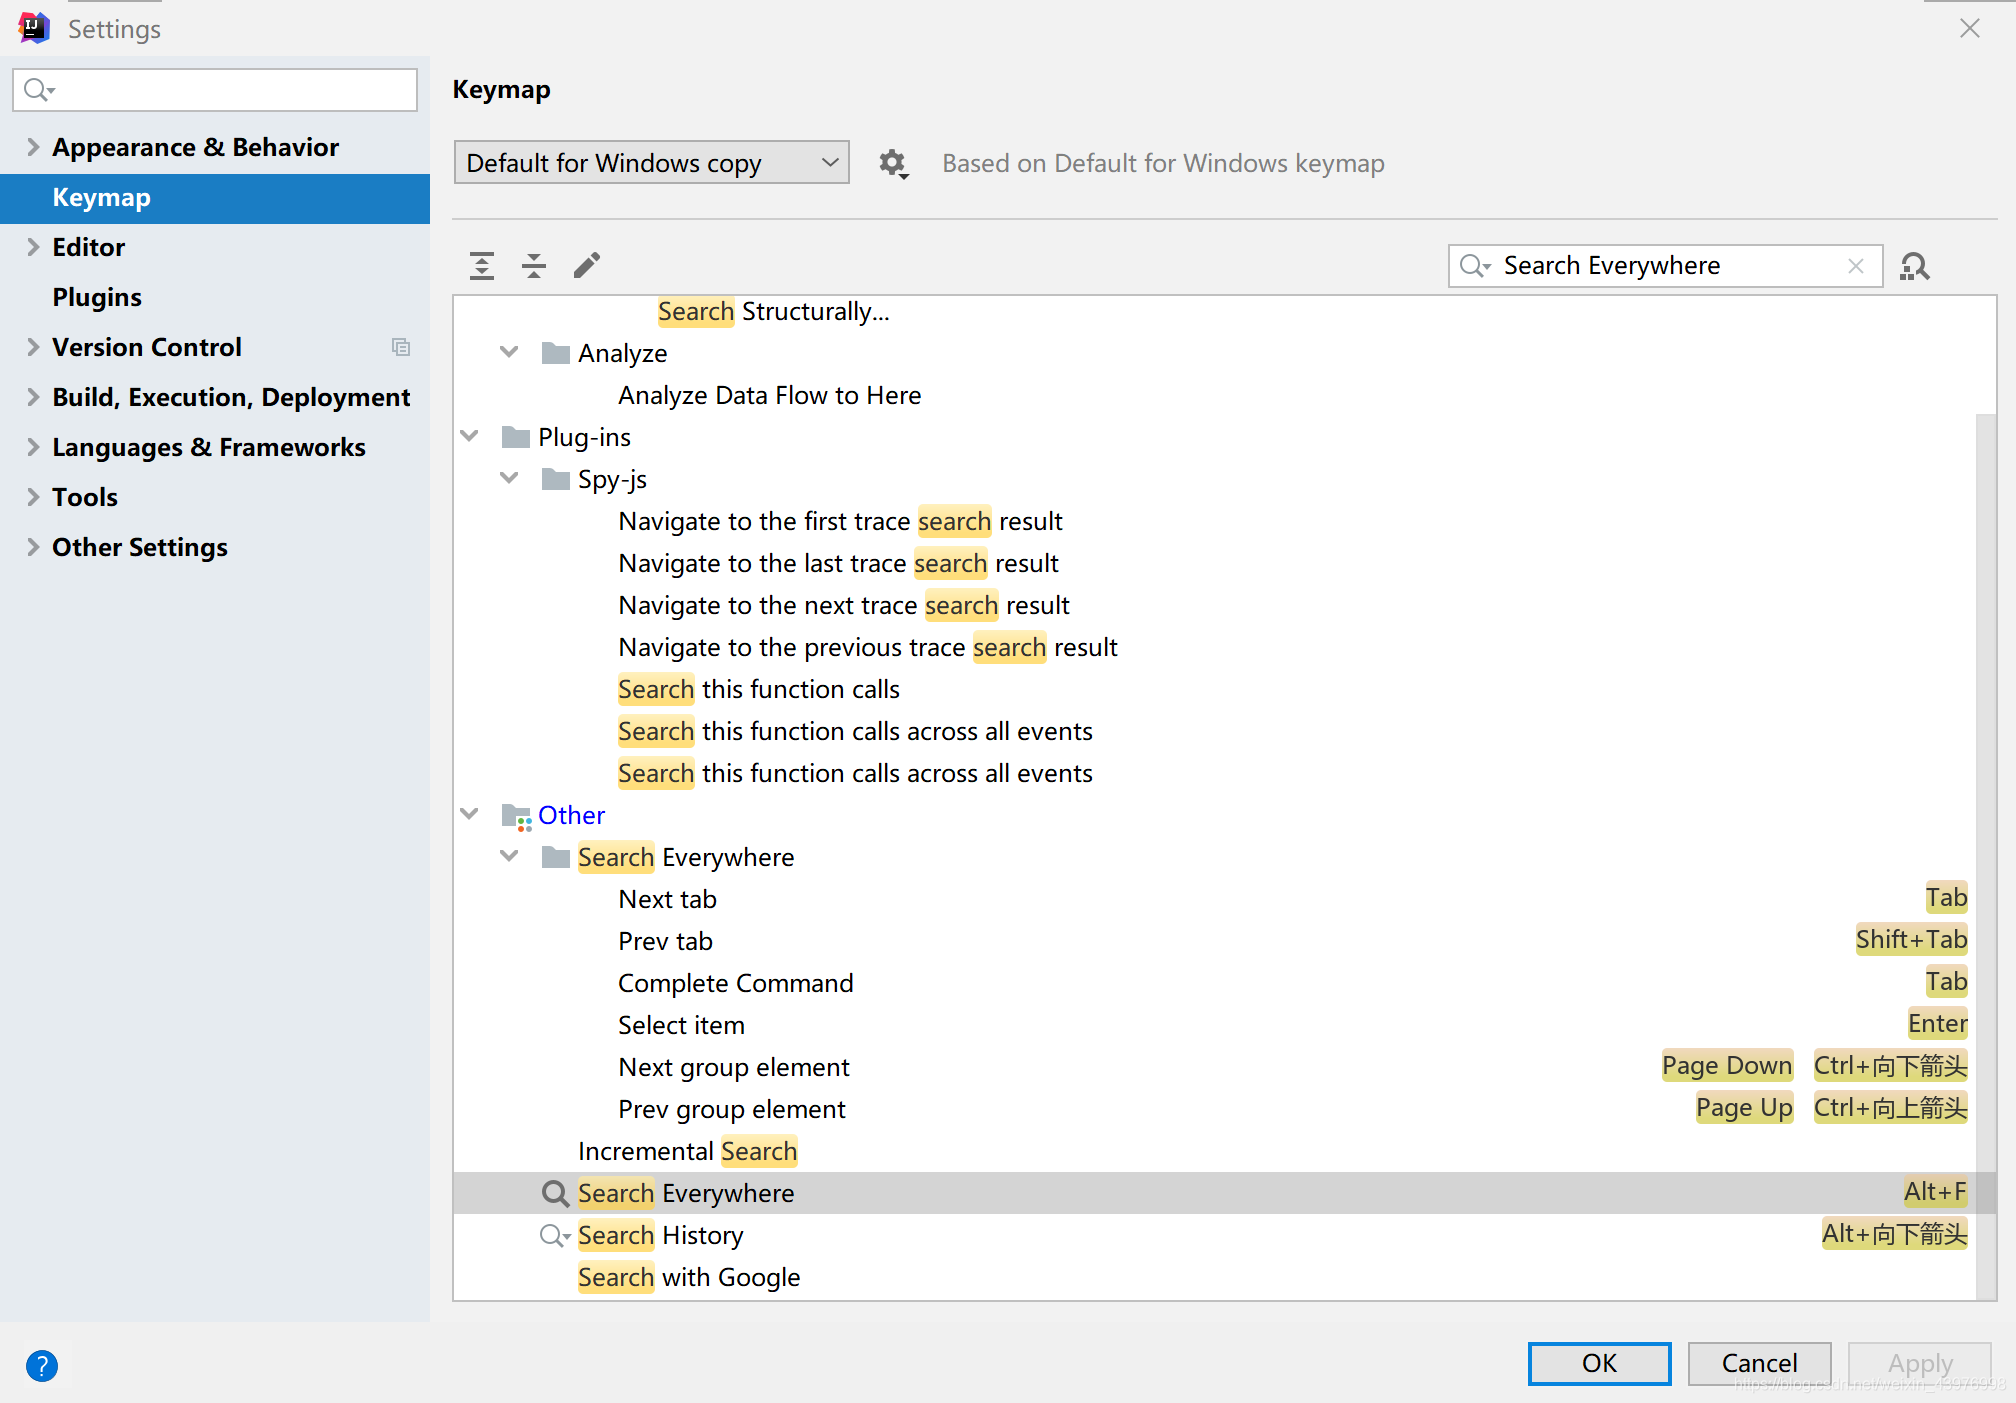
Task: Click the Collapse All toolbar icon
Action: point(534,265)
